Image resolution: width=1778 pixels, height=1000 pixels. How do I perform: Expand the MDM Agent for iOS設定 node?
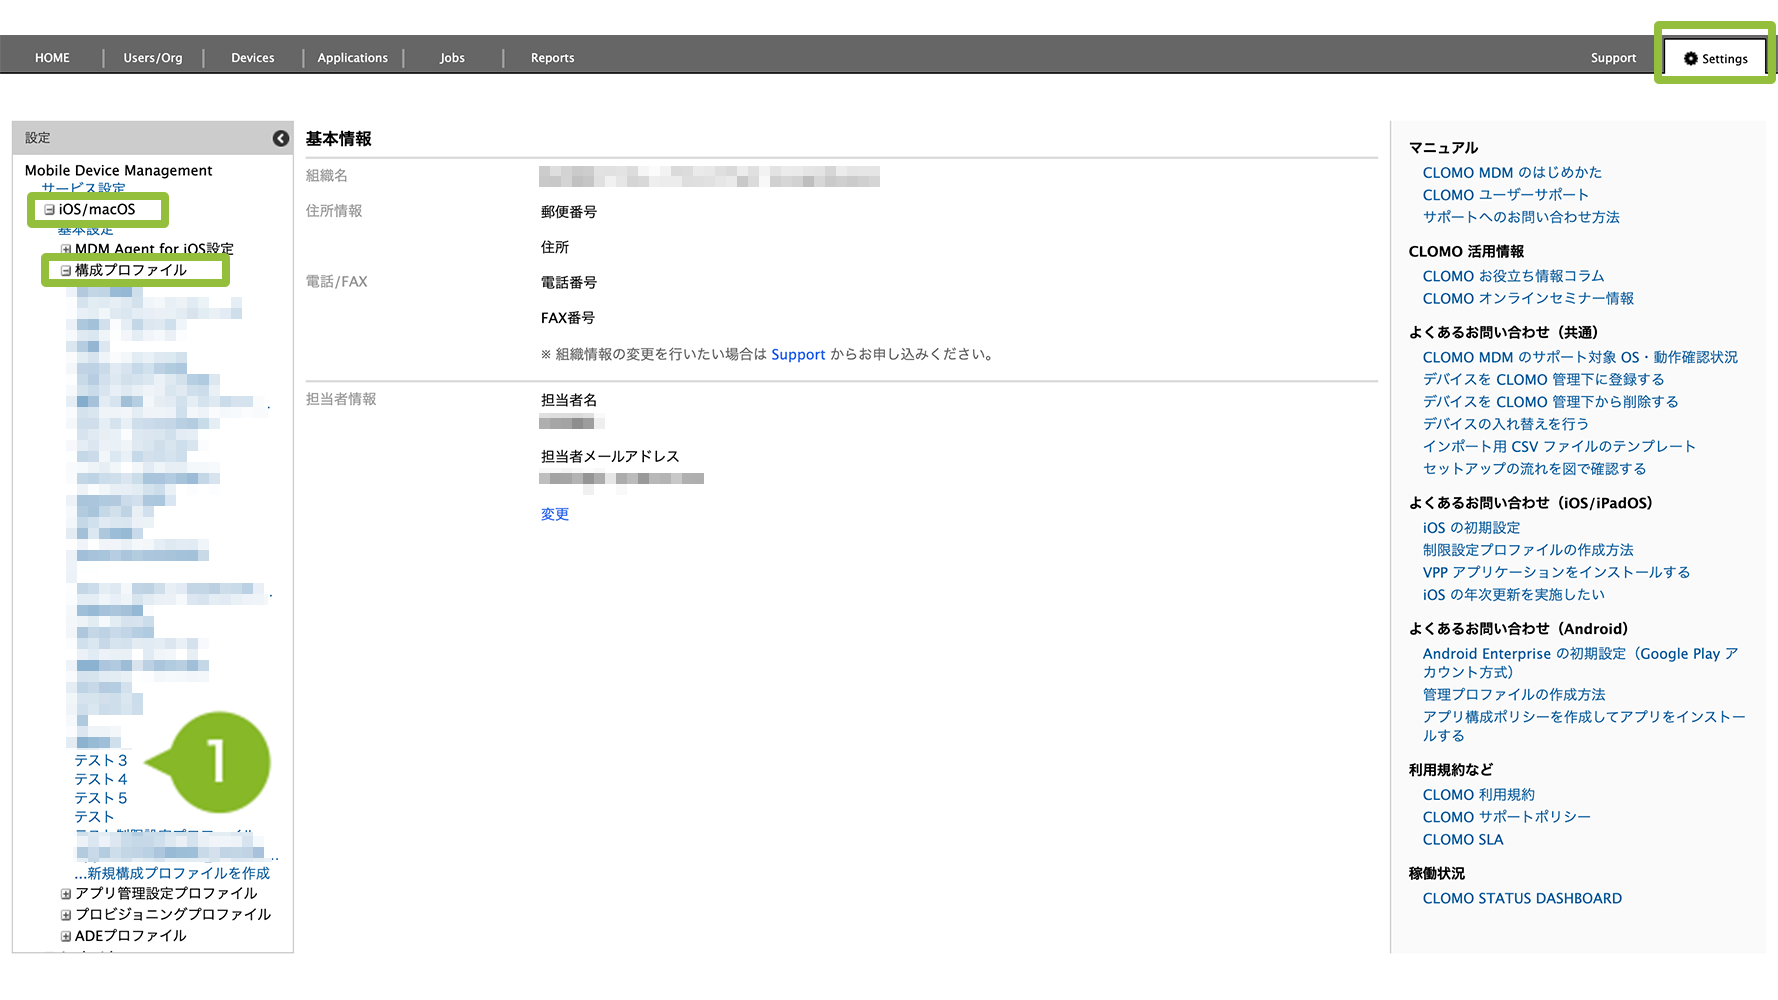(x=66, y=249)
